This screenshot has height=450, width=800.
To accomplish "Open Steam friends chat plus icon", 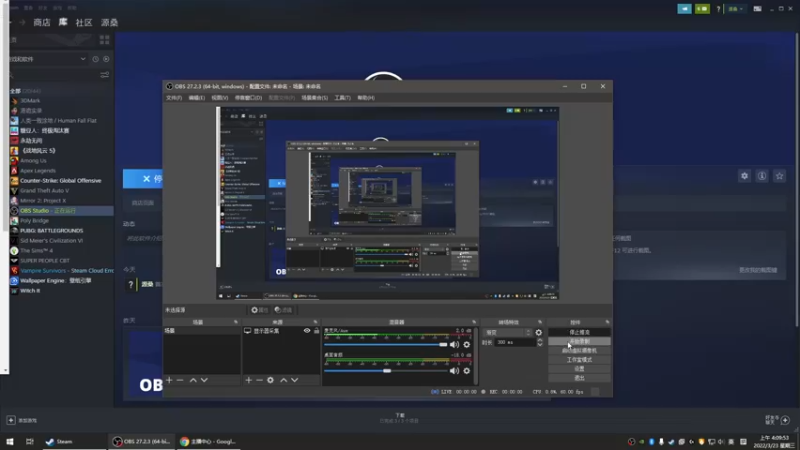I will (x=785, y=420).
